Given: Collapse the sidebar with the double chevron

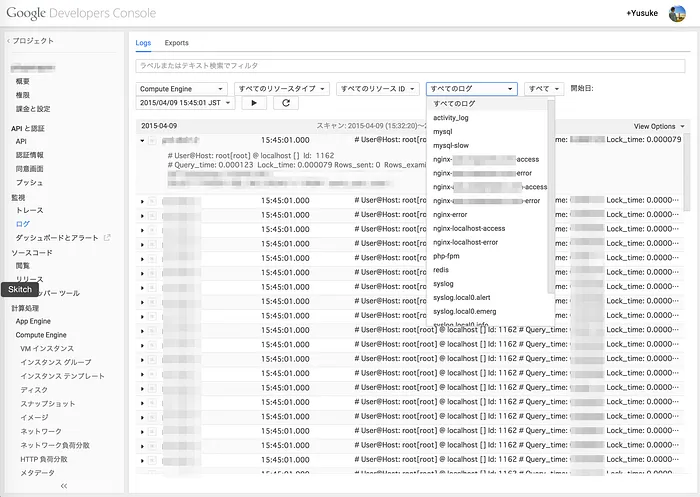Looking at the screenshot, I should 64,486.
